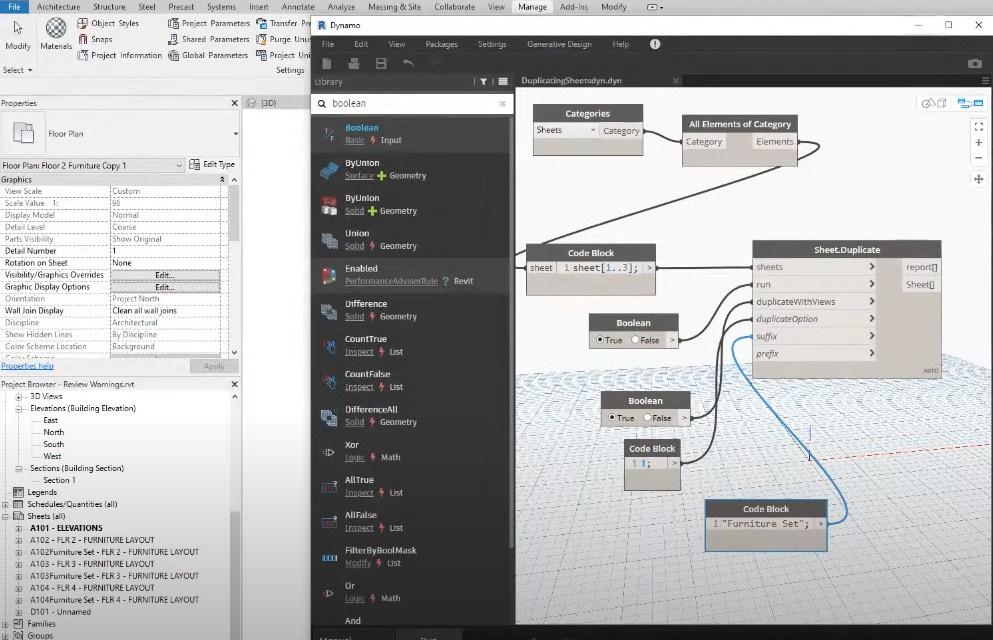
Task: Switch to the graph view toggle icon
Action: (970, 103)
